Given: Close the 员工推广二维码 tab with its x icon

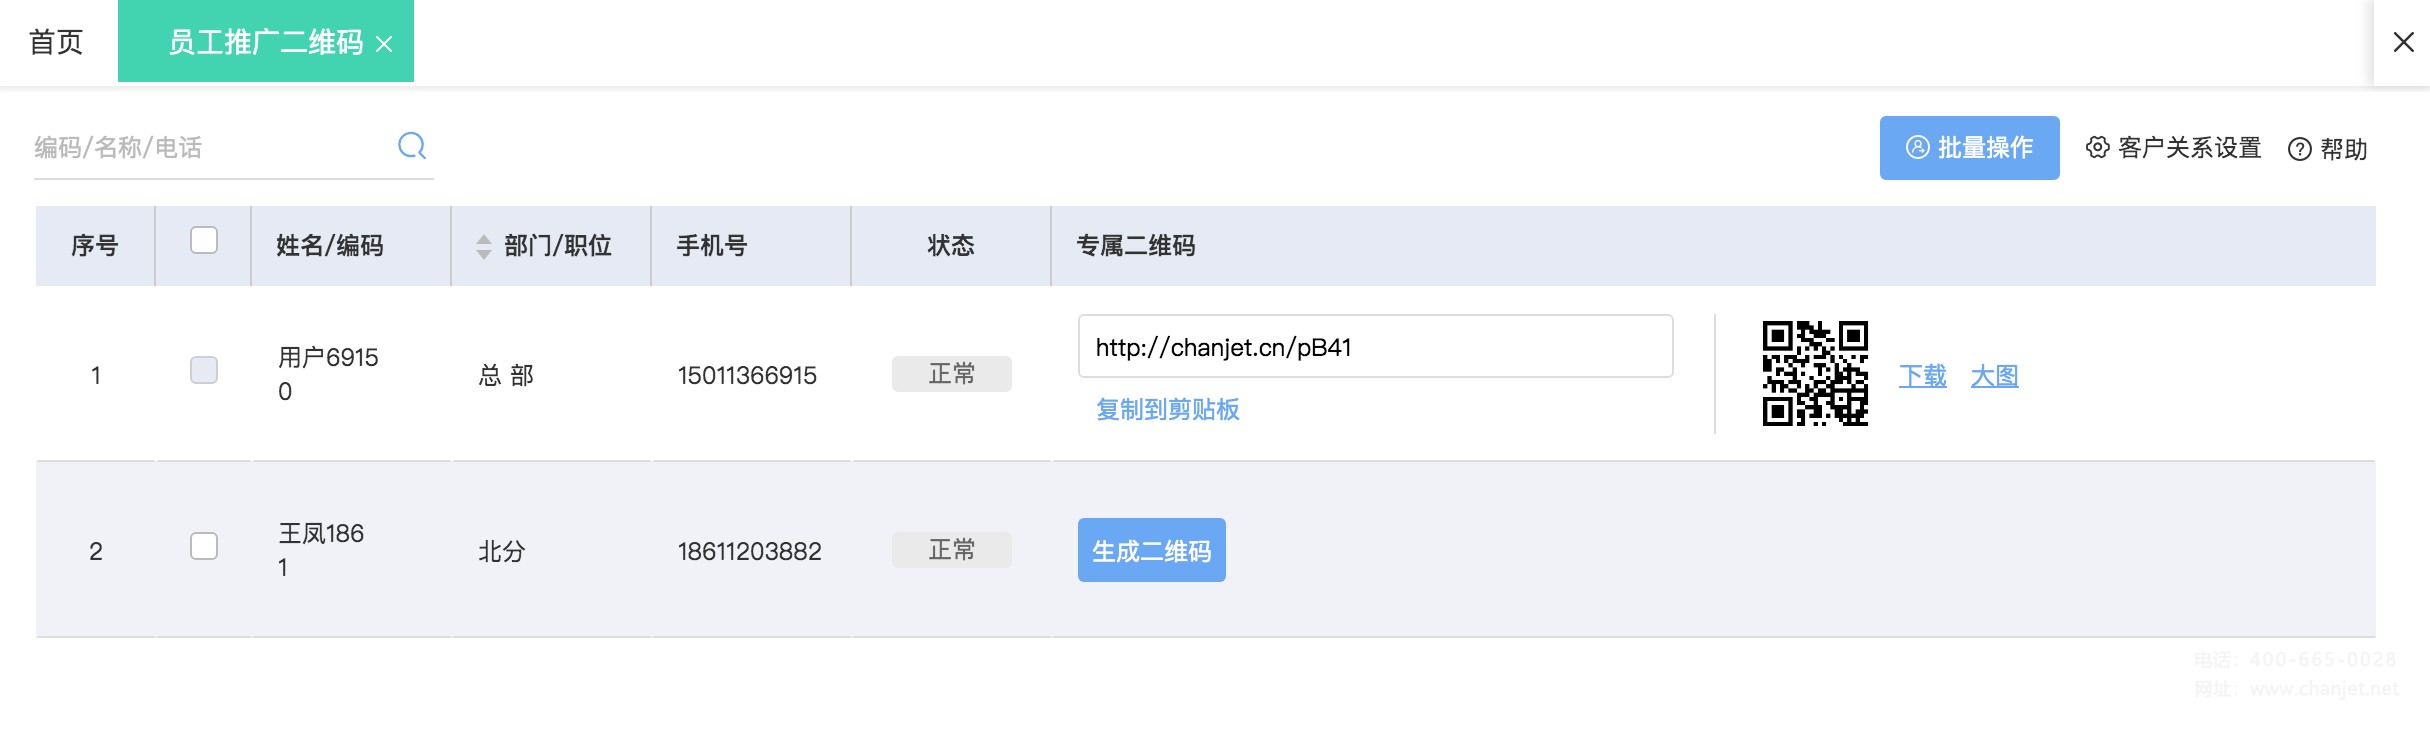Looking at the screenshot, I should pos(384,44).
